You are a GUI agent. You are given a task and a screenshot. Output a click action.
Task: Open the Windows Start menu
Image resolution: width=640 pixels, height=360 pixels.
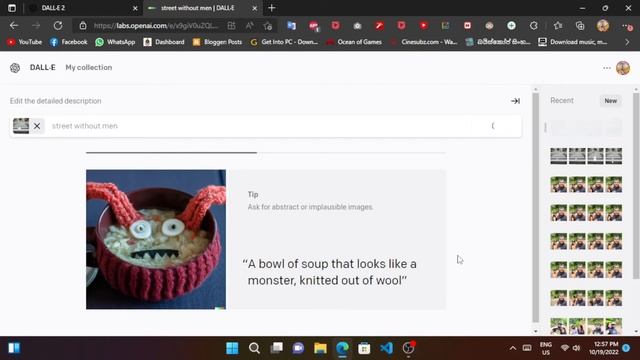(x=232, y=348)
